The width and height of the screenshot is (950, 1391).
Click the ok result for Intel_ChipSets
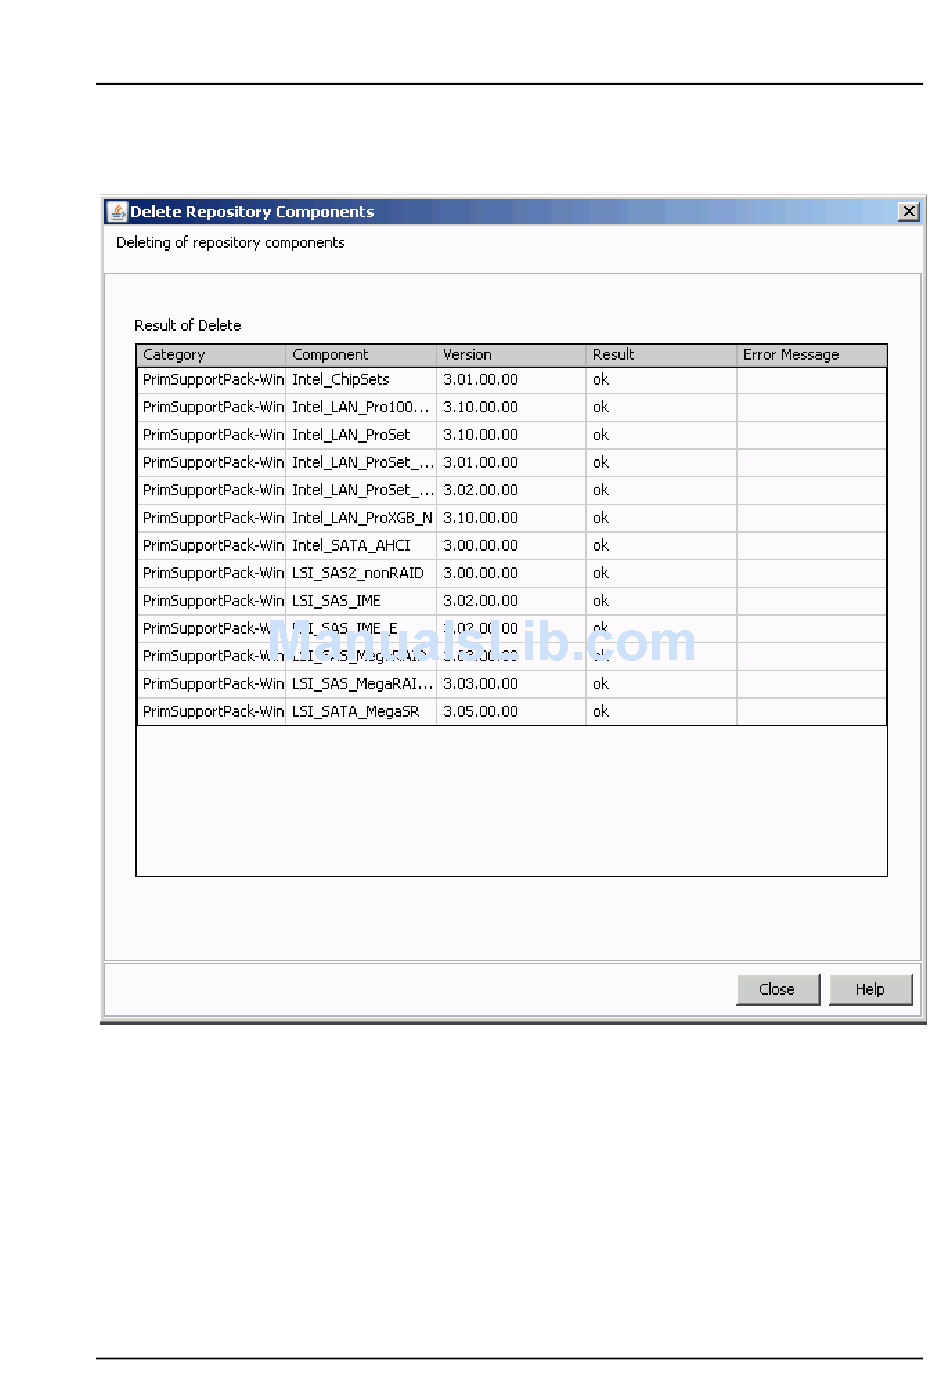tap(661, 380)
